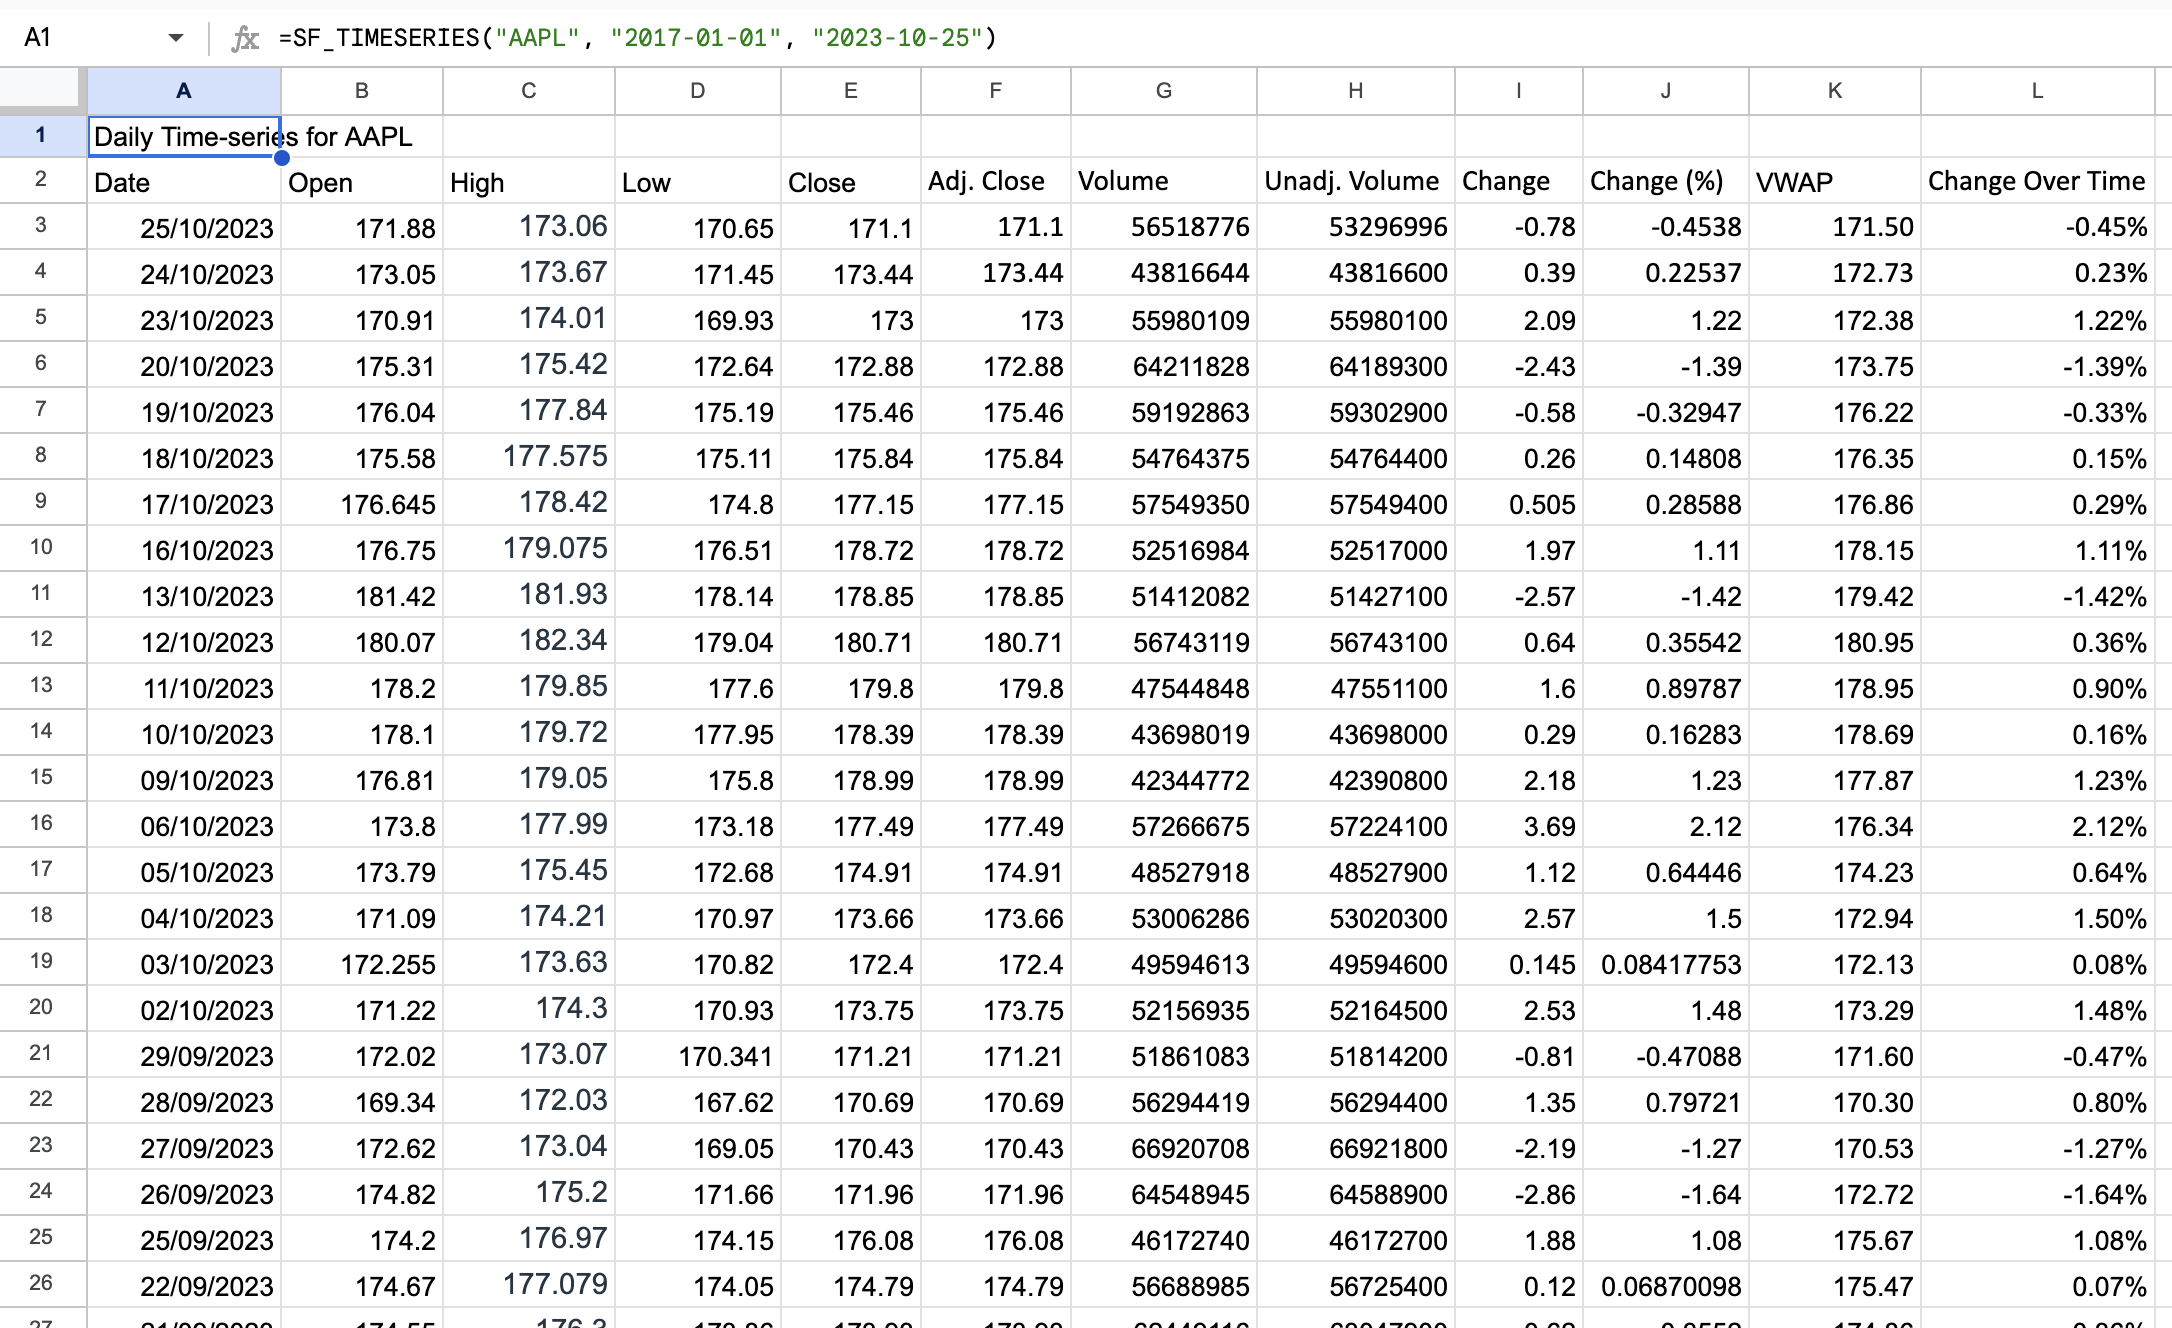
Task: Click VWAP value 180.95
Action: pos(1835,641)
